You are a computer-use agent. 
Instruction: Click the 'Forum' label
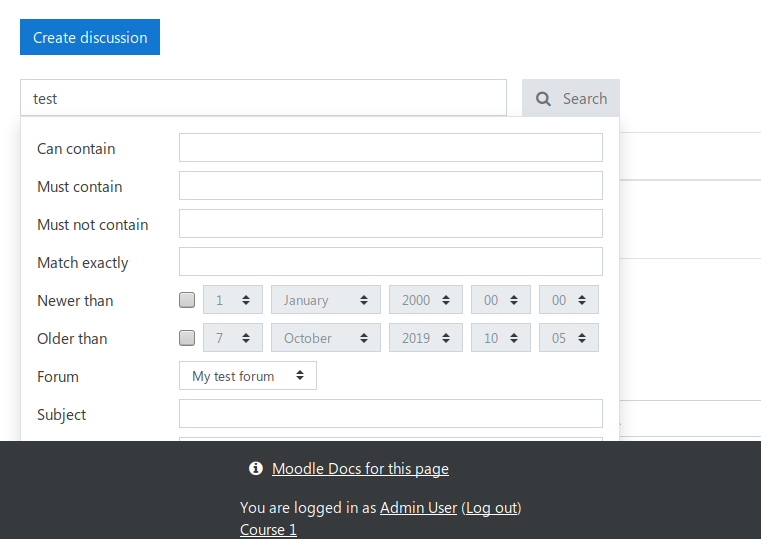[x=58, y=376]
